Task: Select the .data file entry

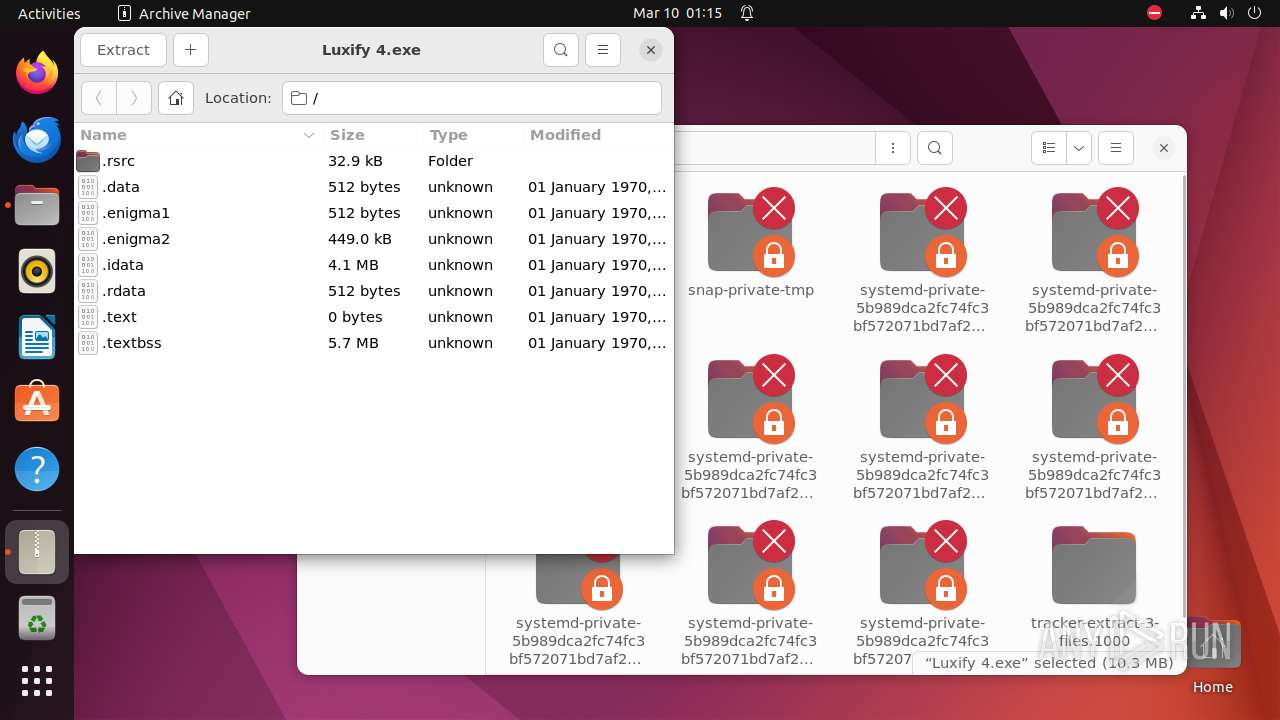Action: coord(373,187)
